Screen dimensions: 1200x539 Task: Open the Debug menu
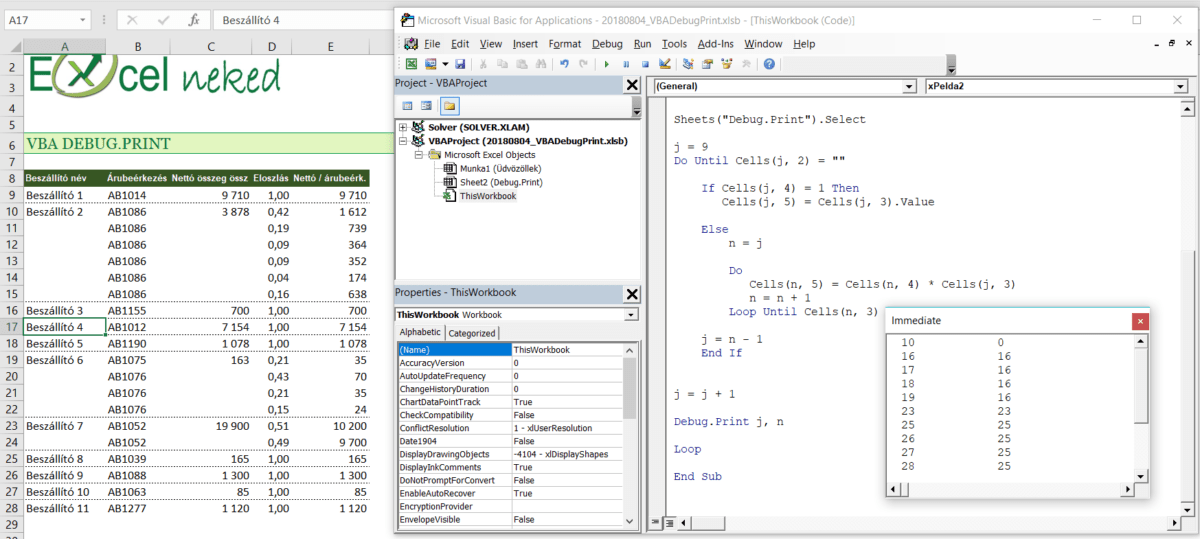click(x=607, y=44)
